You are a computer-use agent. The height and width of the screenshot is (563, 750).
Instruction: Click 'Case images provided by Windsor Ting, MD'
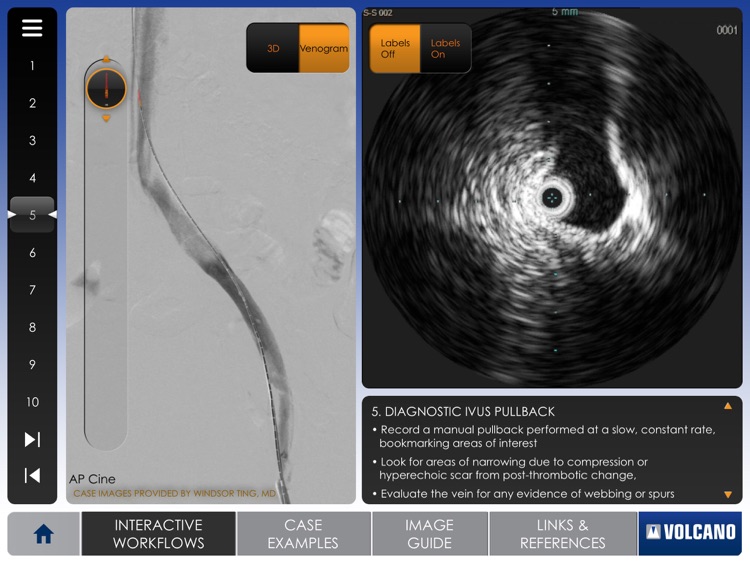click(x=175, y=493)
